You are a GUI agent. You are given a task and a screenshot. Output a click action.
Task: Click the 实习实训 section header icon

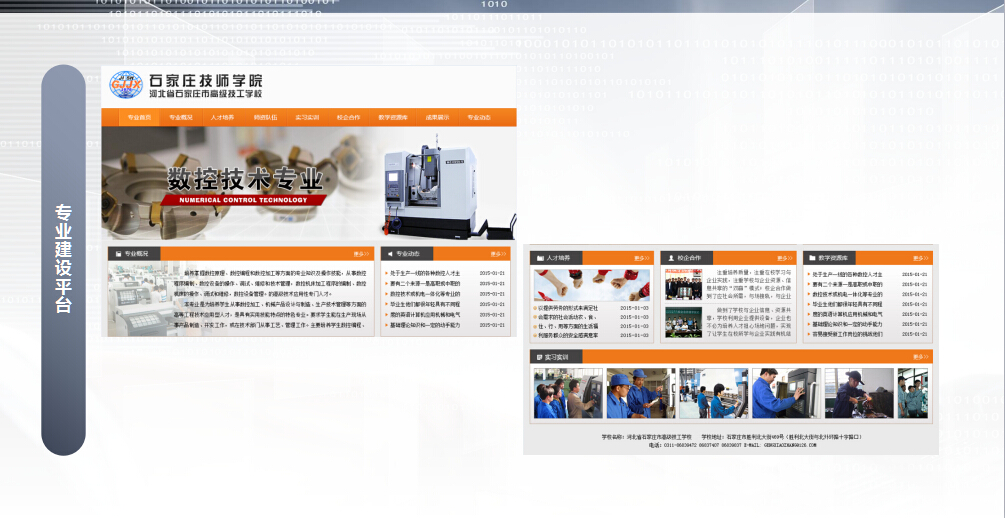(x=538, y=357)
